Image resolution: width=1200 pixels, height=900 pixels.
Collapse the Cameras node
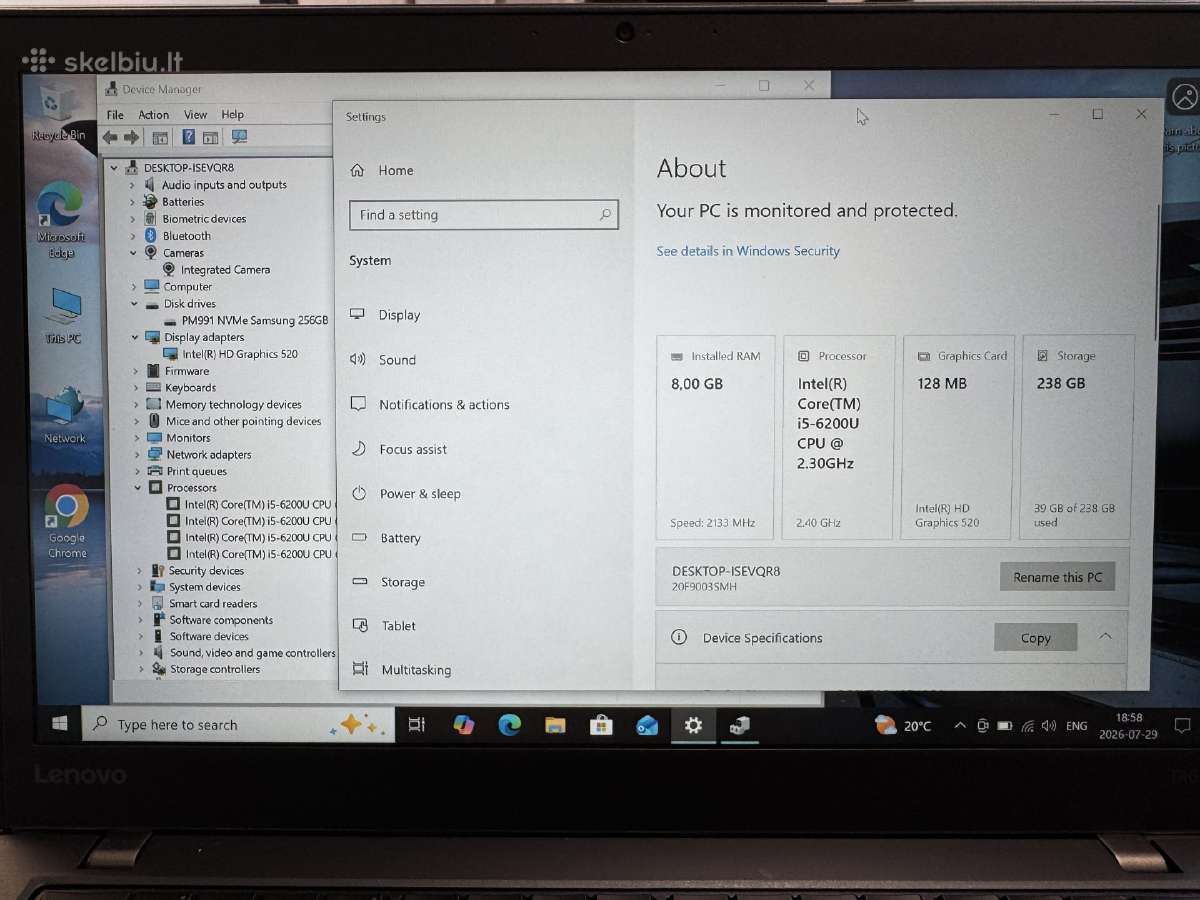[x=133, y=253]
